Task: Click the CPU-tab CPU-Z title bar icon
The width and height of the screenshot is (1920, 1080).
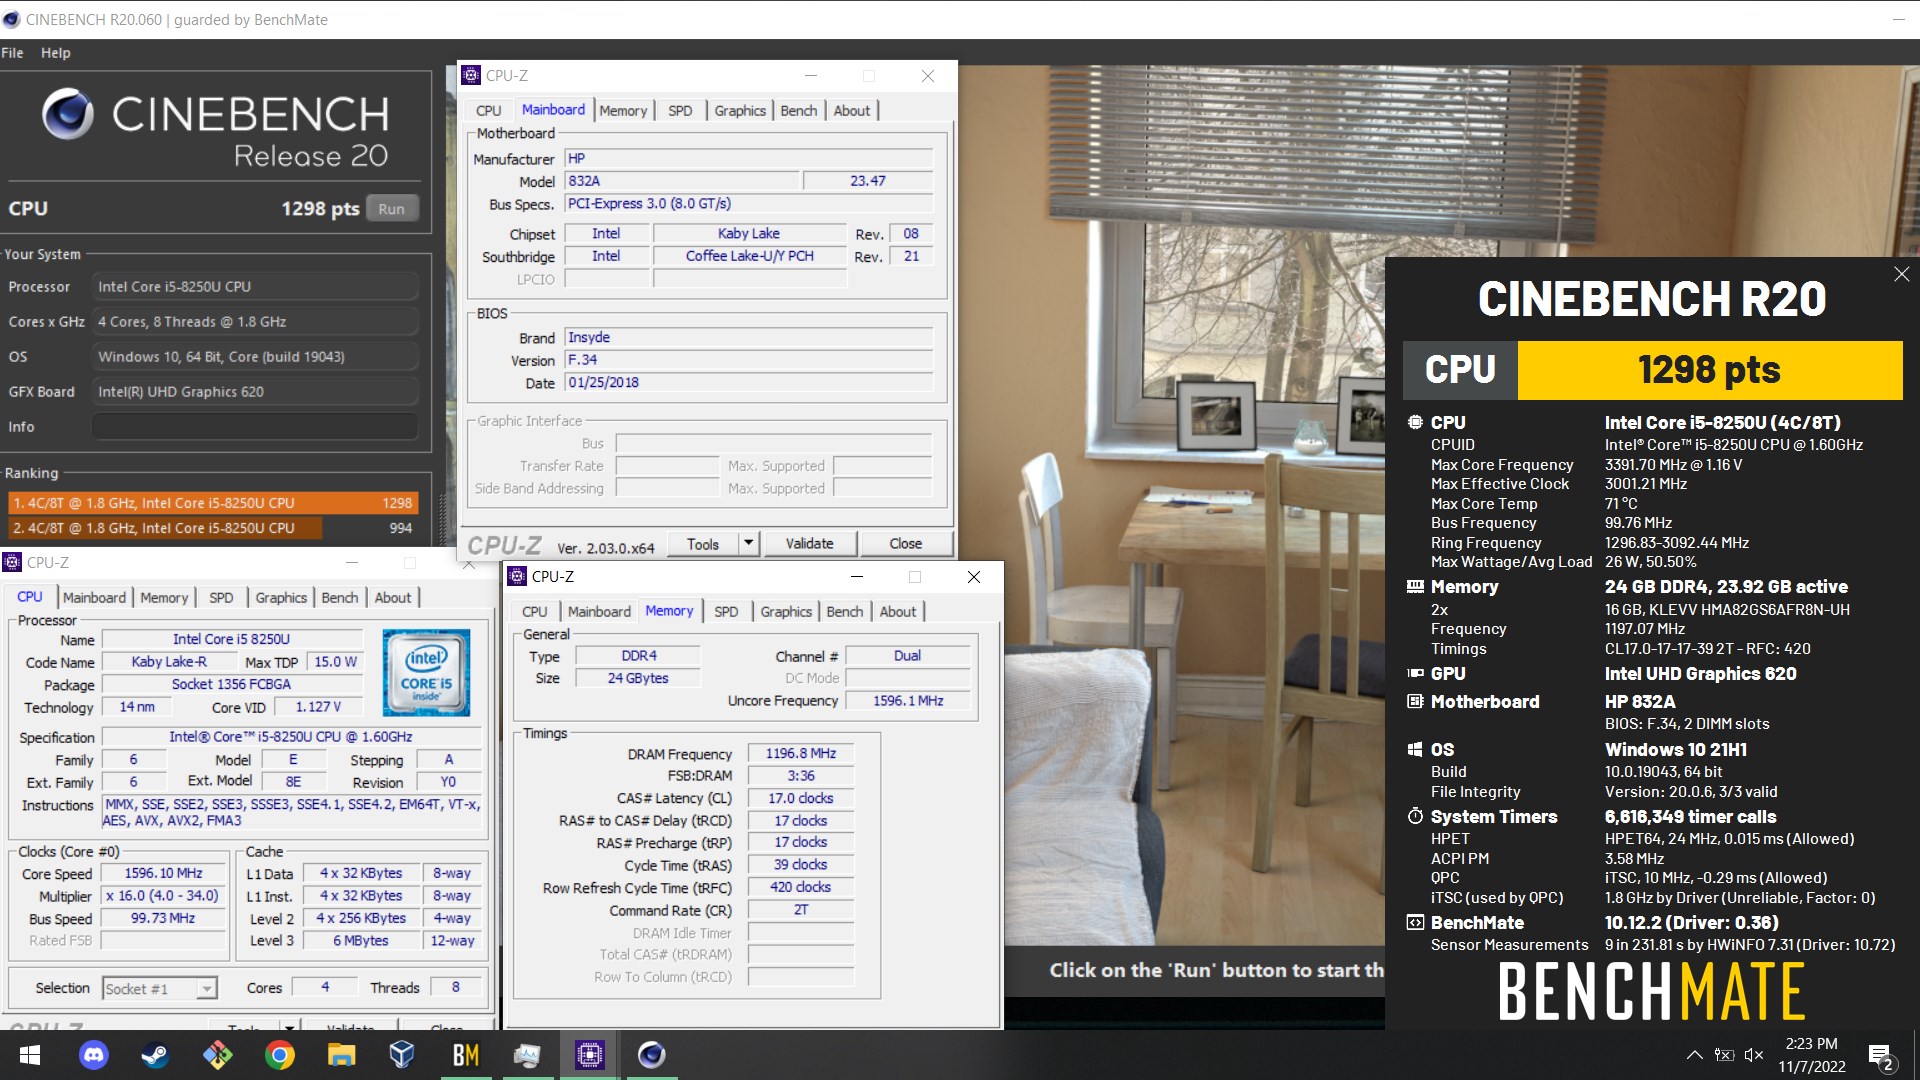Action: click(12, 563)
